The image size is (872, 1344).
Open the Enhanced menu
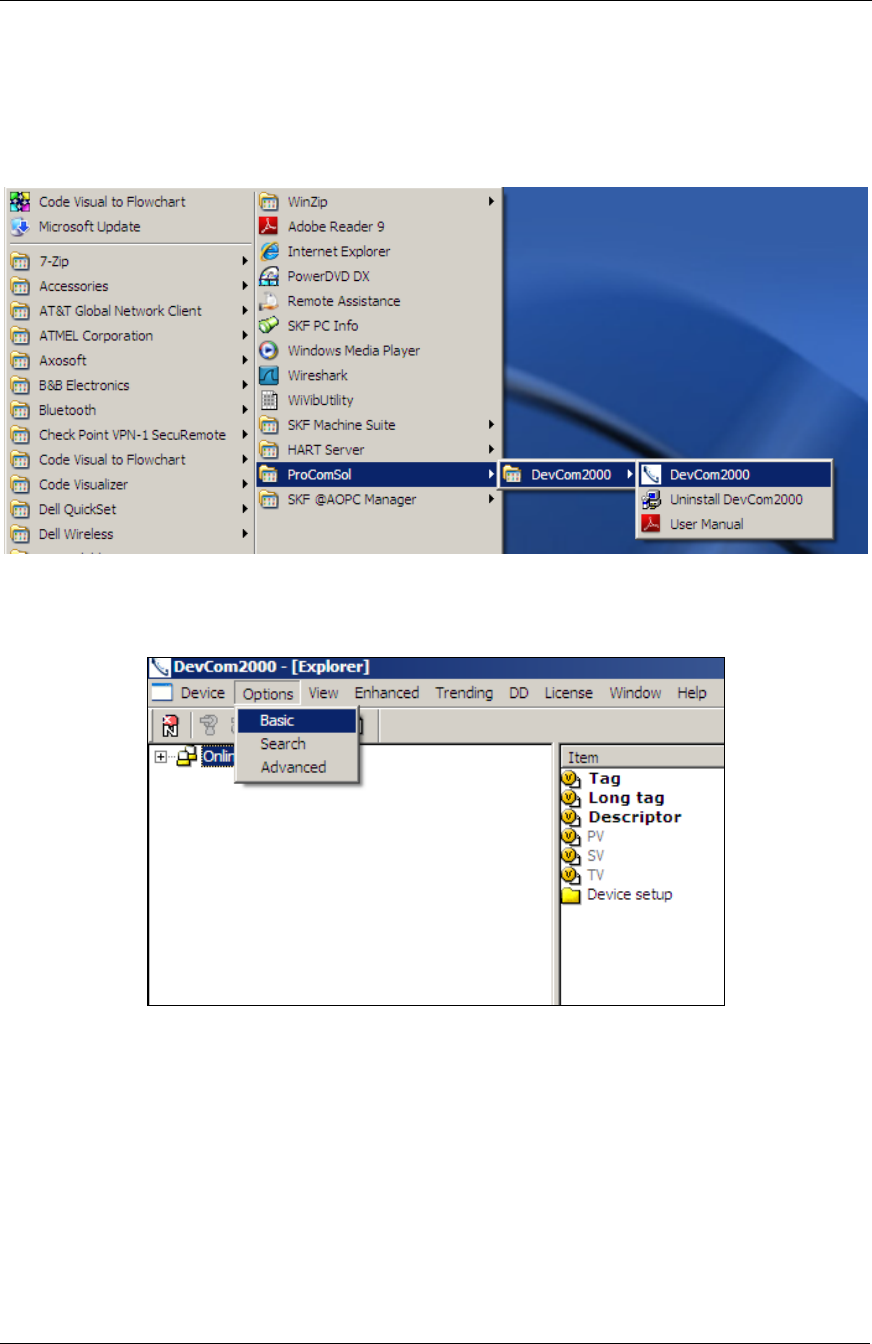[387, 693]
